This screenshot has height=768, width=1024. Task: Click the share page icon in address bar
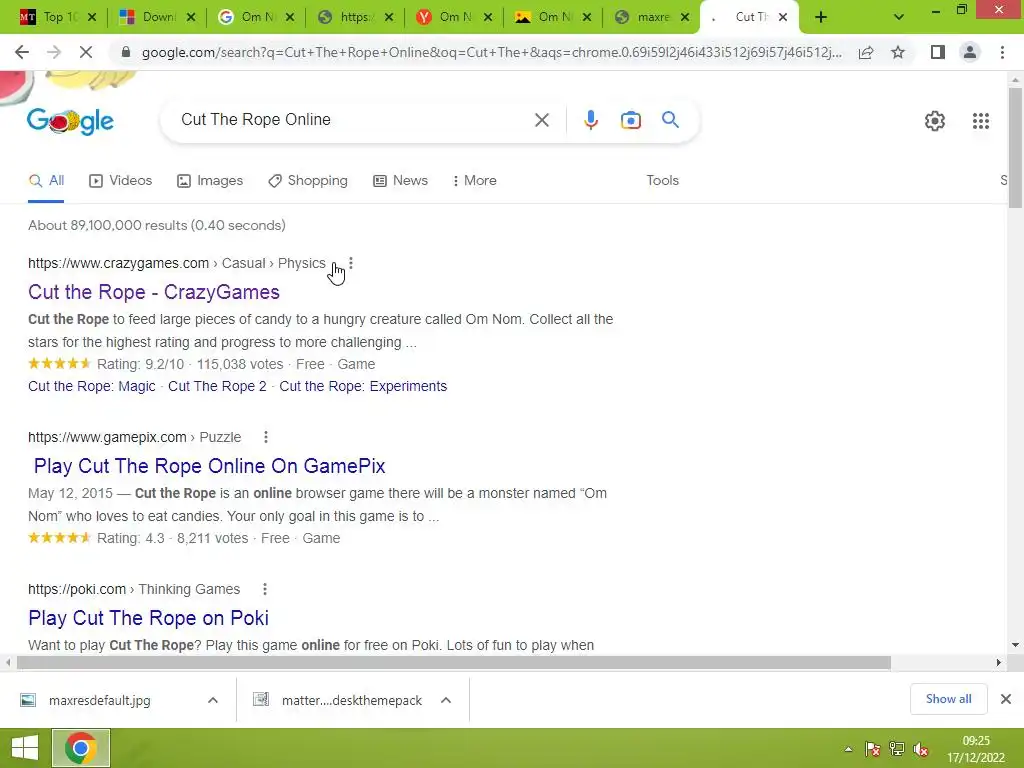click(x=866, y=52)
